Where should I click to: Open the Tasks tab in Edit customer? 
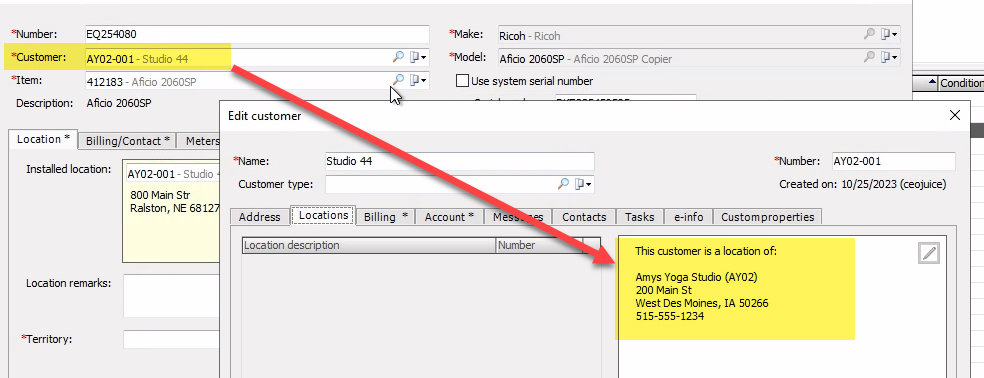point(639,217)
